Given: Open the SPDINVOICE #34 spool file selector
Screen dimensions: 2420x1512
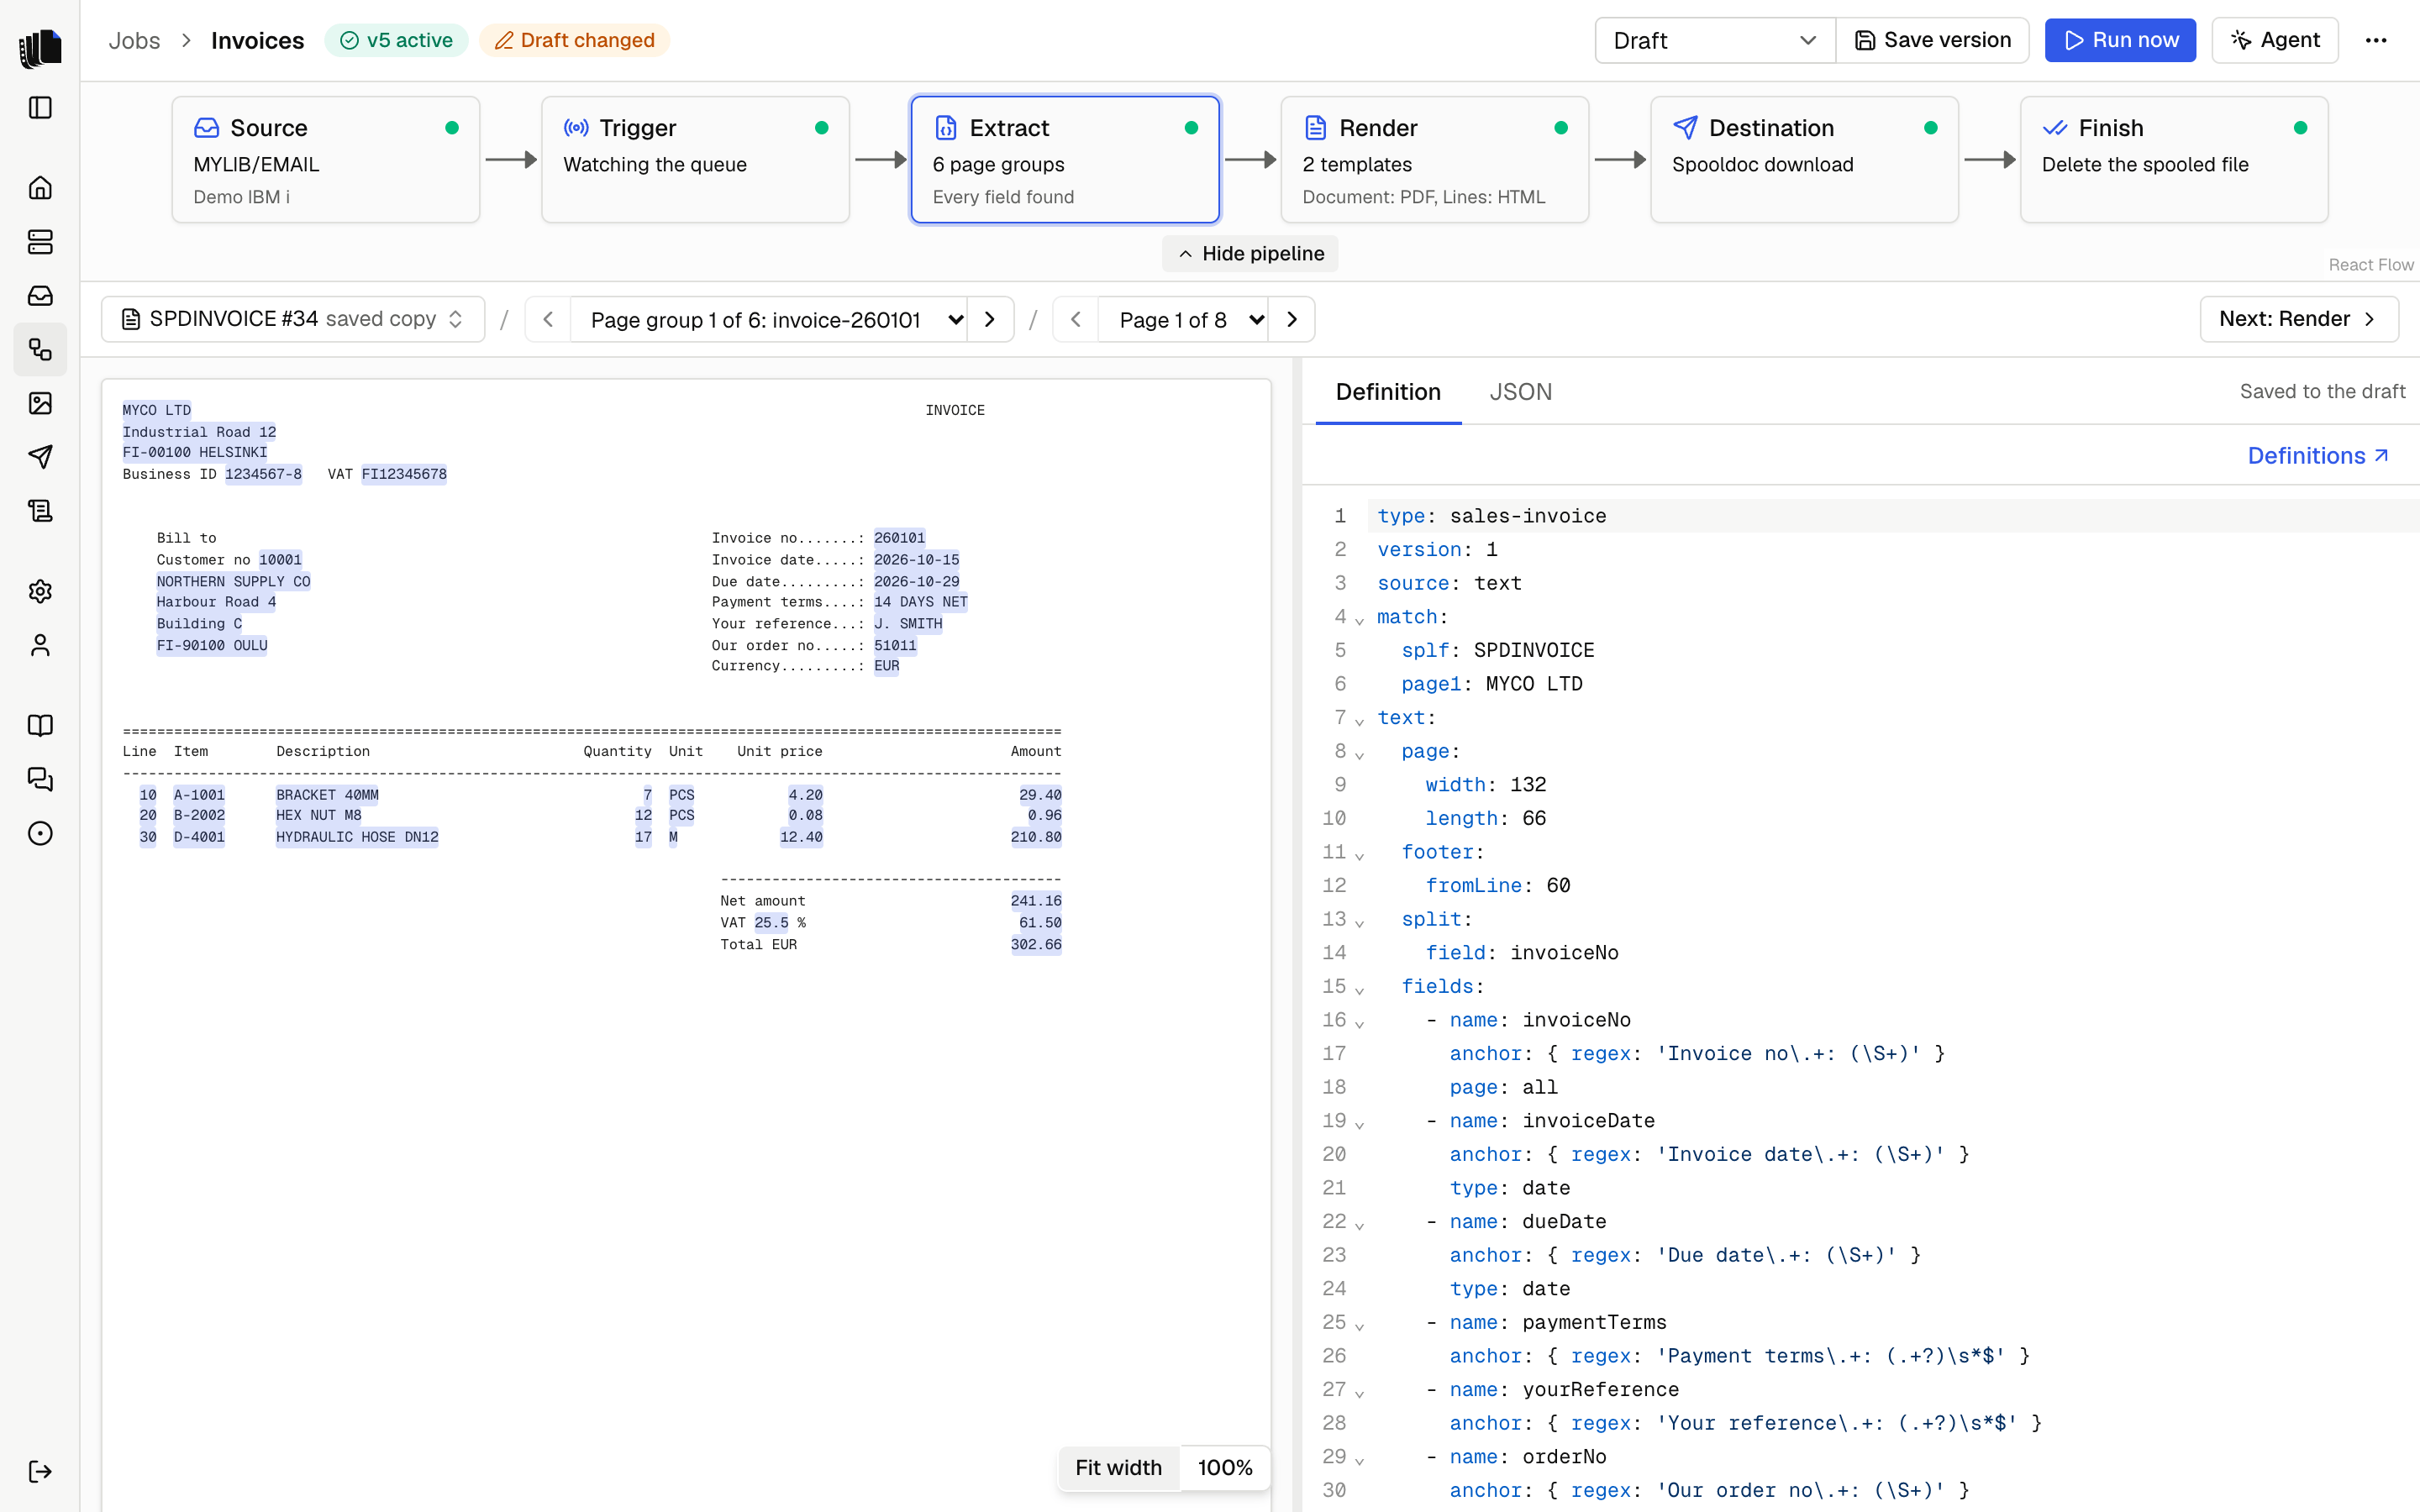Looking at the screenshot, I should (x=293, y=319).
